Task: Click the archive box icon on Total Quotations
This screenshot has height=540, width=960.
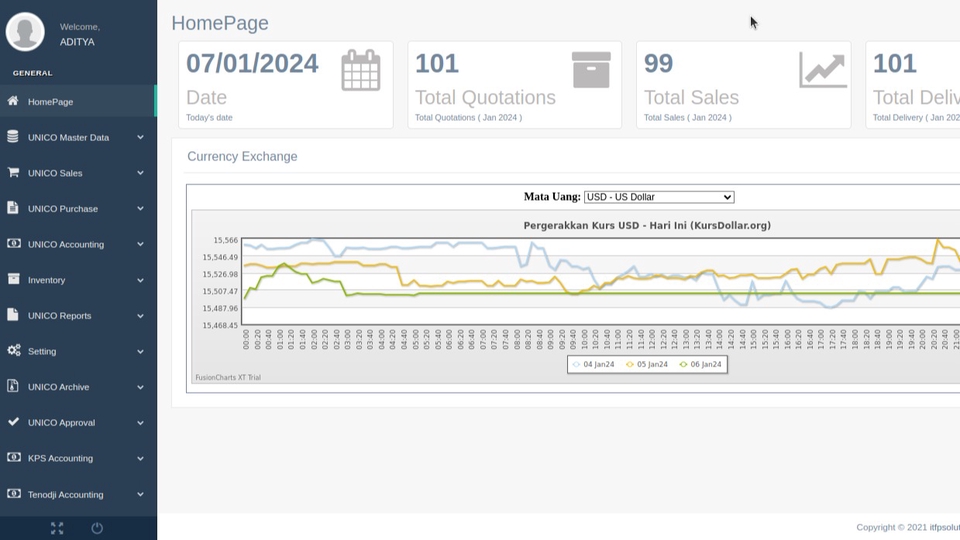Action: pos(591,70)
